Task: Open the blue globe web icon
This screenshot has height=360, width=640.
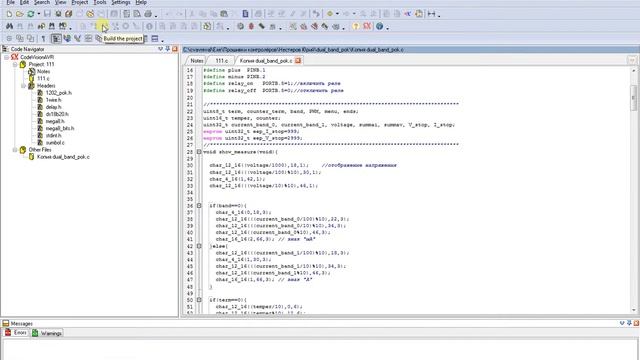Action: click(x=380, y=27)
